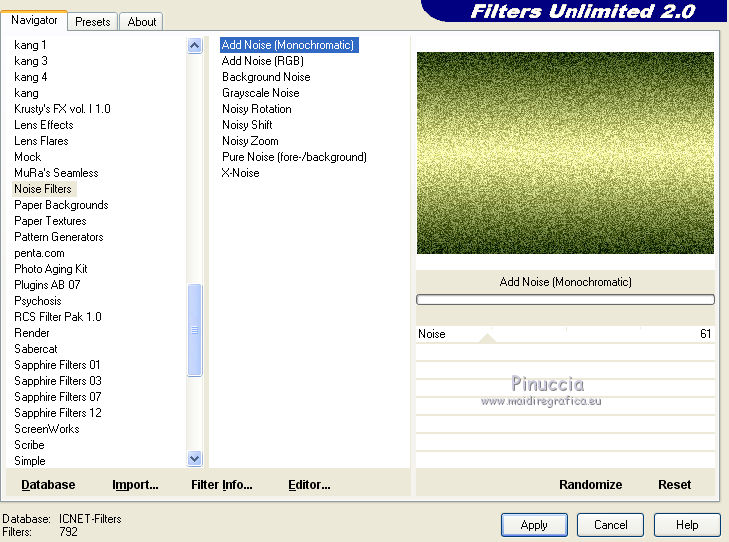
Task: Randomize the filter settings
Action: (590, 485)
